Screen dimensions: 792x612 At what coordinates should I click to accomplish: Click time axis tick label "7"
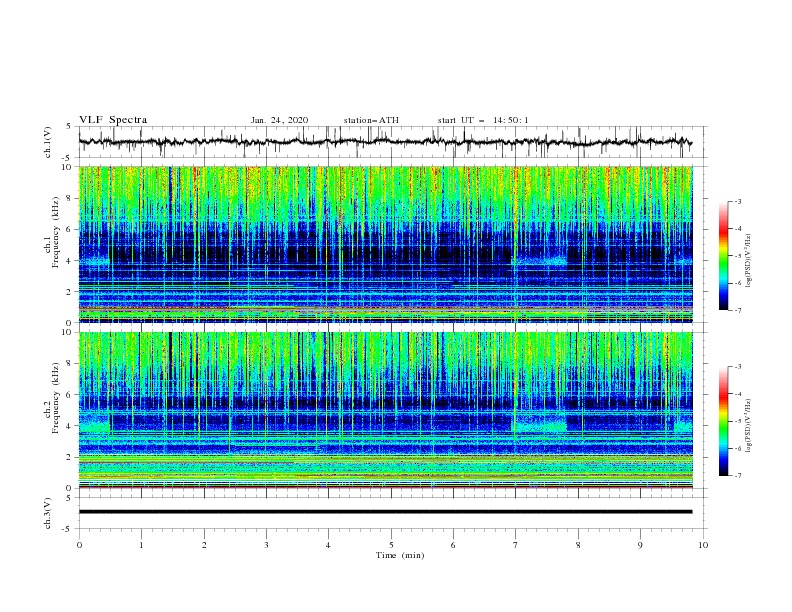click(x=515, y=545)
